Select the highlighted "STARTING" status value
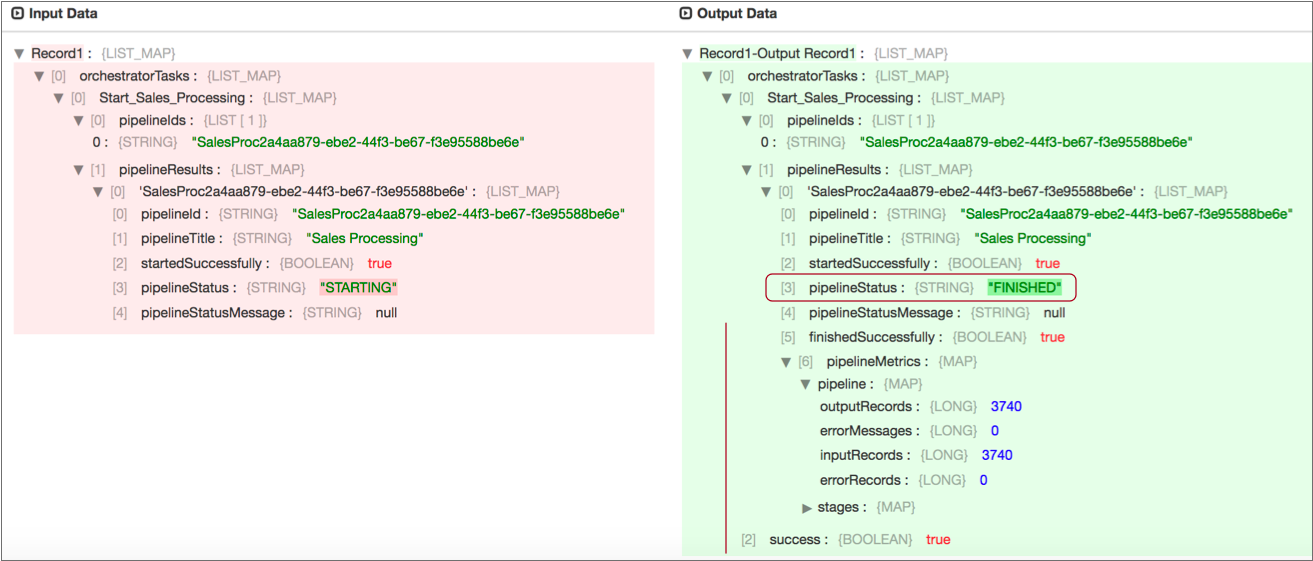1313x561 pixels. tap(358, 288)
